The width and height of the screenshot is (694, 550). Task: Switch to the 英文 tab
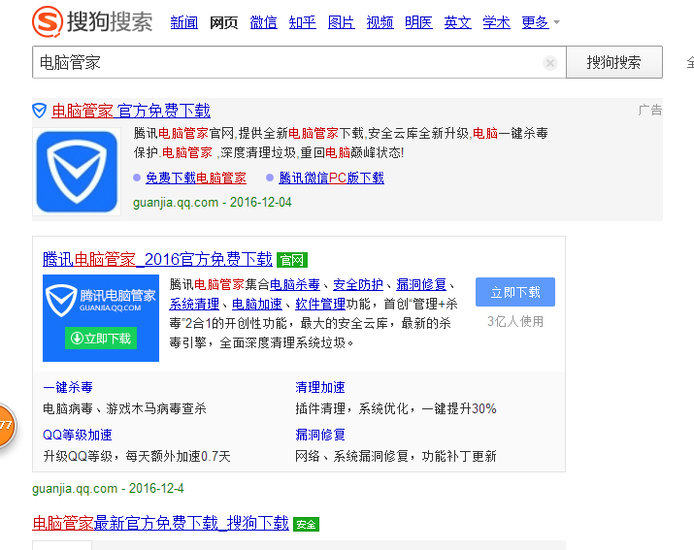(458, 22)
